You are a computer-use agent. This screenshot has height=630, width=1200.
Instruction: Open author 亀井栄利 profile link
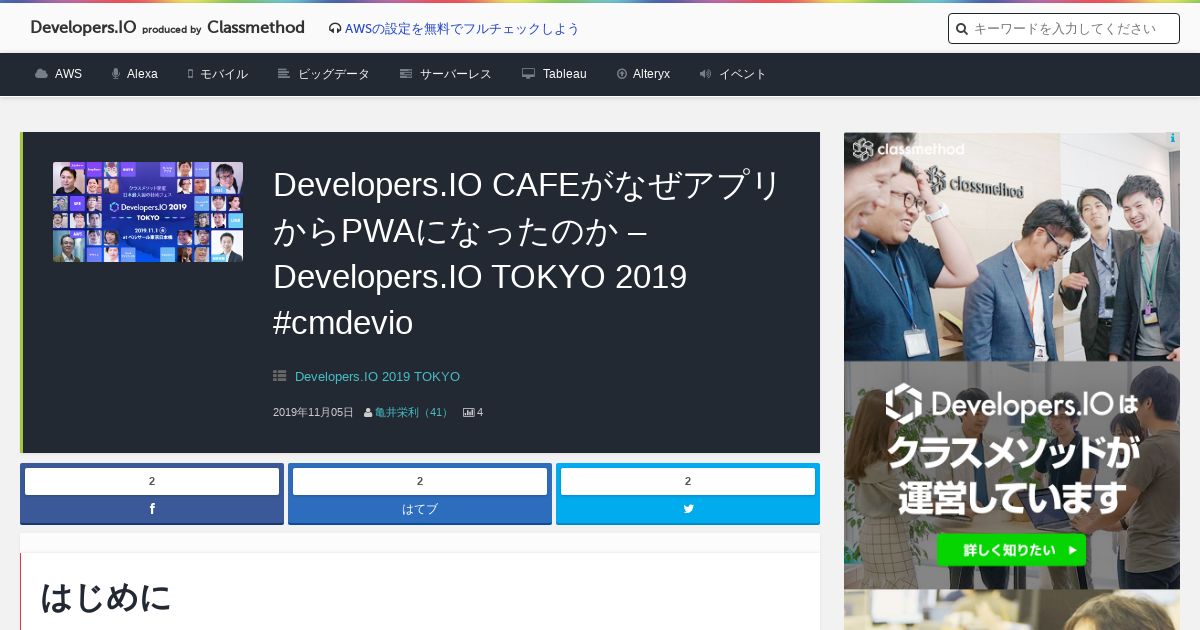coord(413,412)
